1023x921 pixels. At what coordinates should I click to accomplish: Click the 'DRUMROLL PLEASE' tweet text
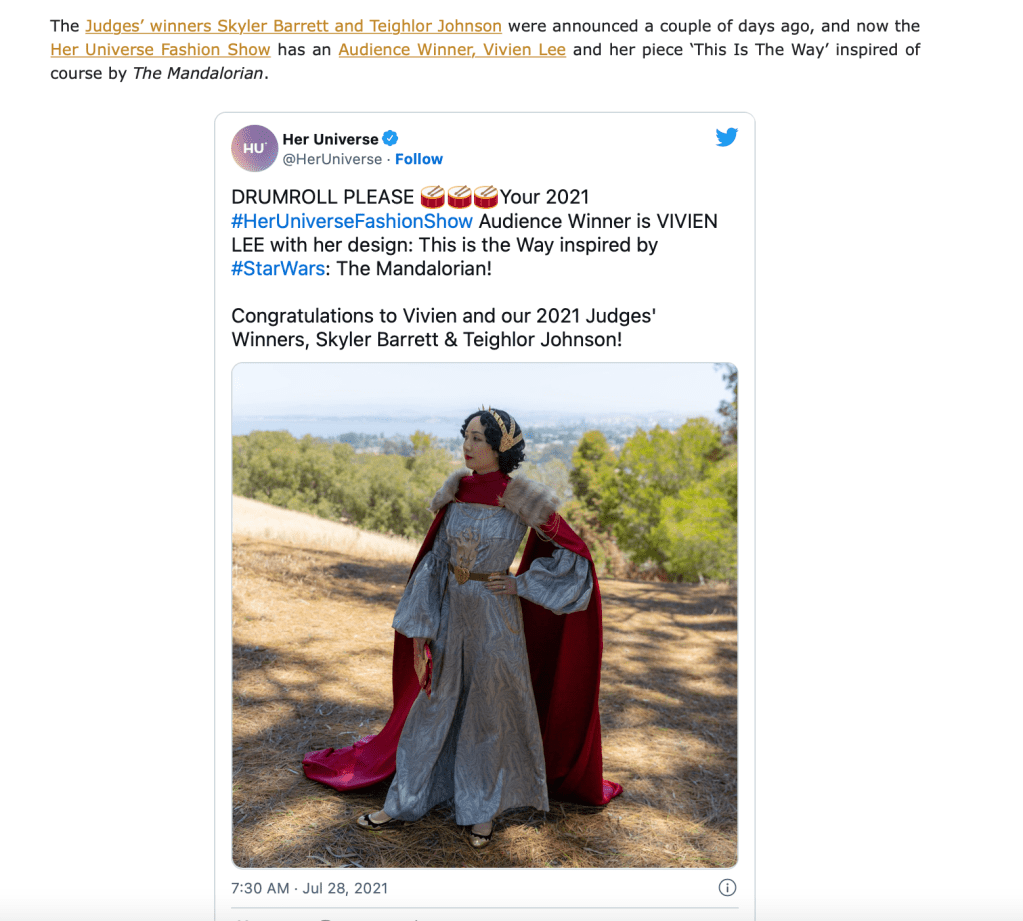click(323, 197)
